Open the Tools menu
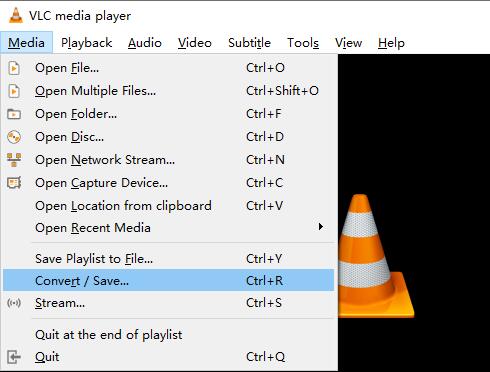 [303, 43]
